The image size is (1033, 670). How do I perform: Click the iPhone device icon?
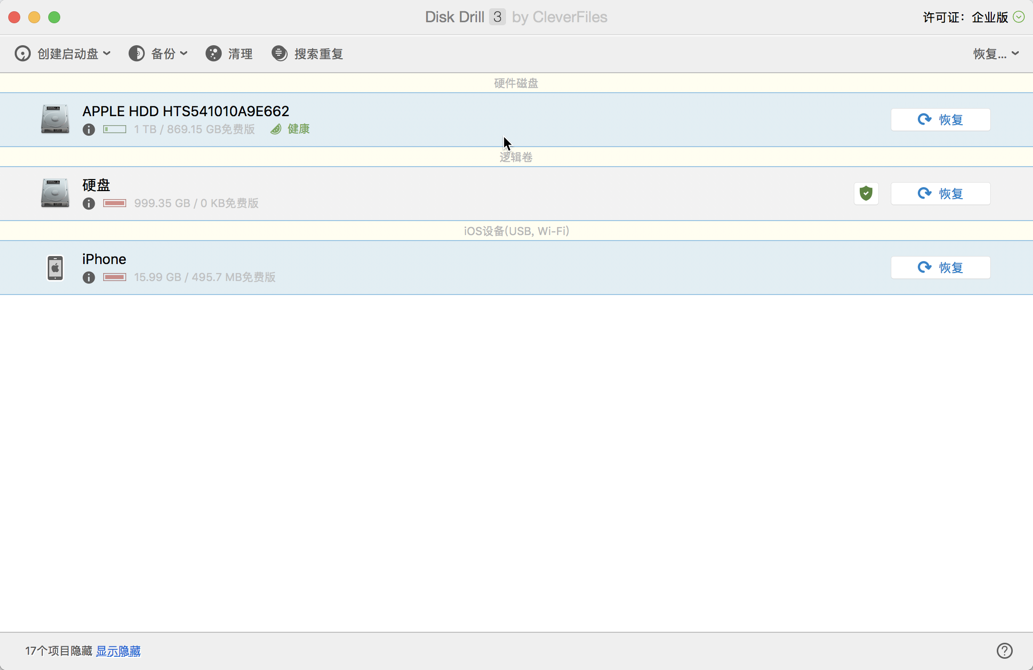point(55,267)
